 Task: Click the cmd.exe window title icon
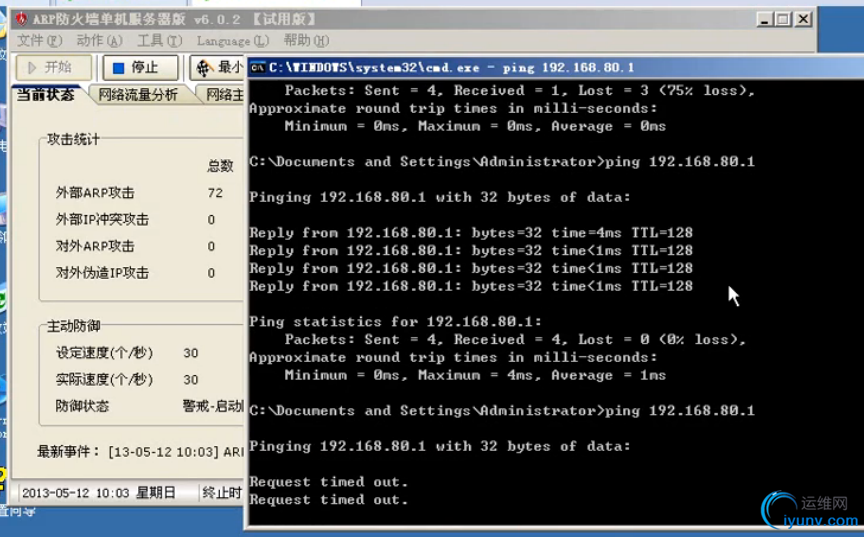coord(257,68)
